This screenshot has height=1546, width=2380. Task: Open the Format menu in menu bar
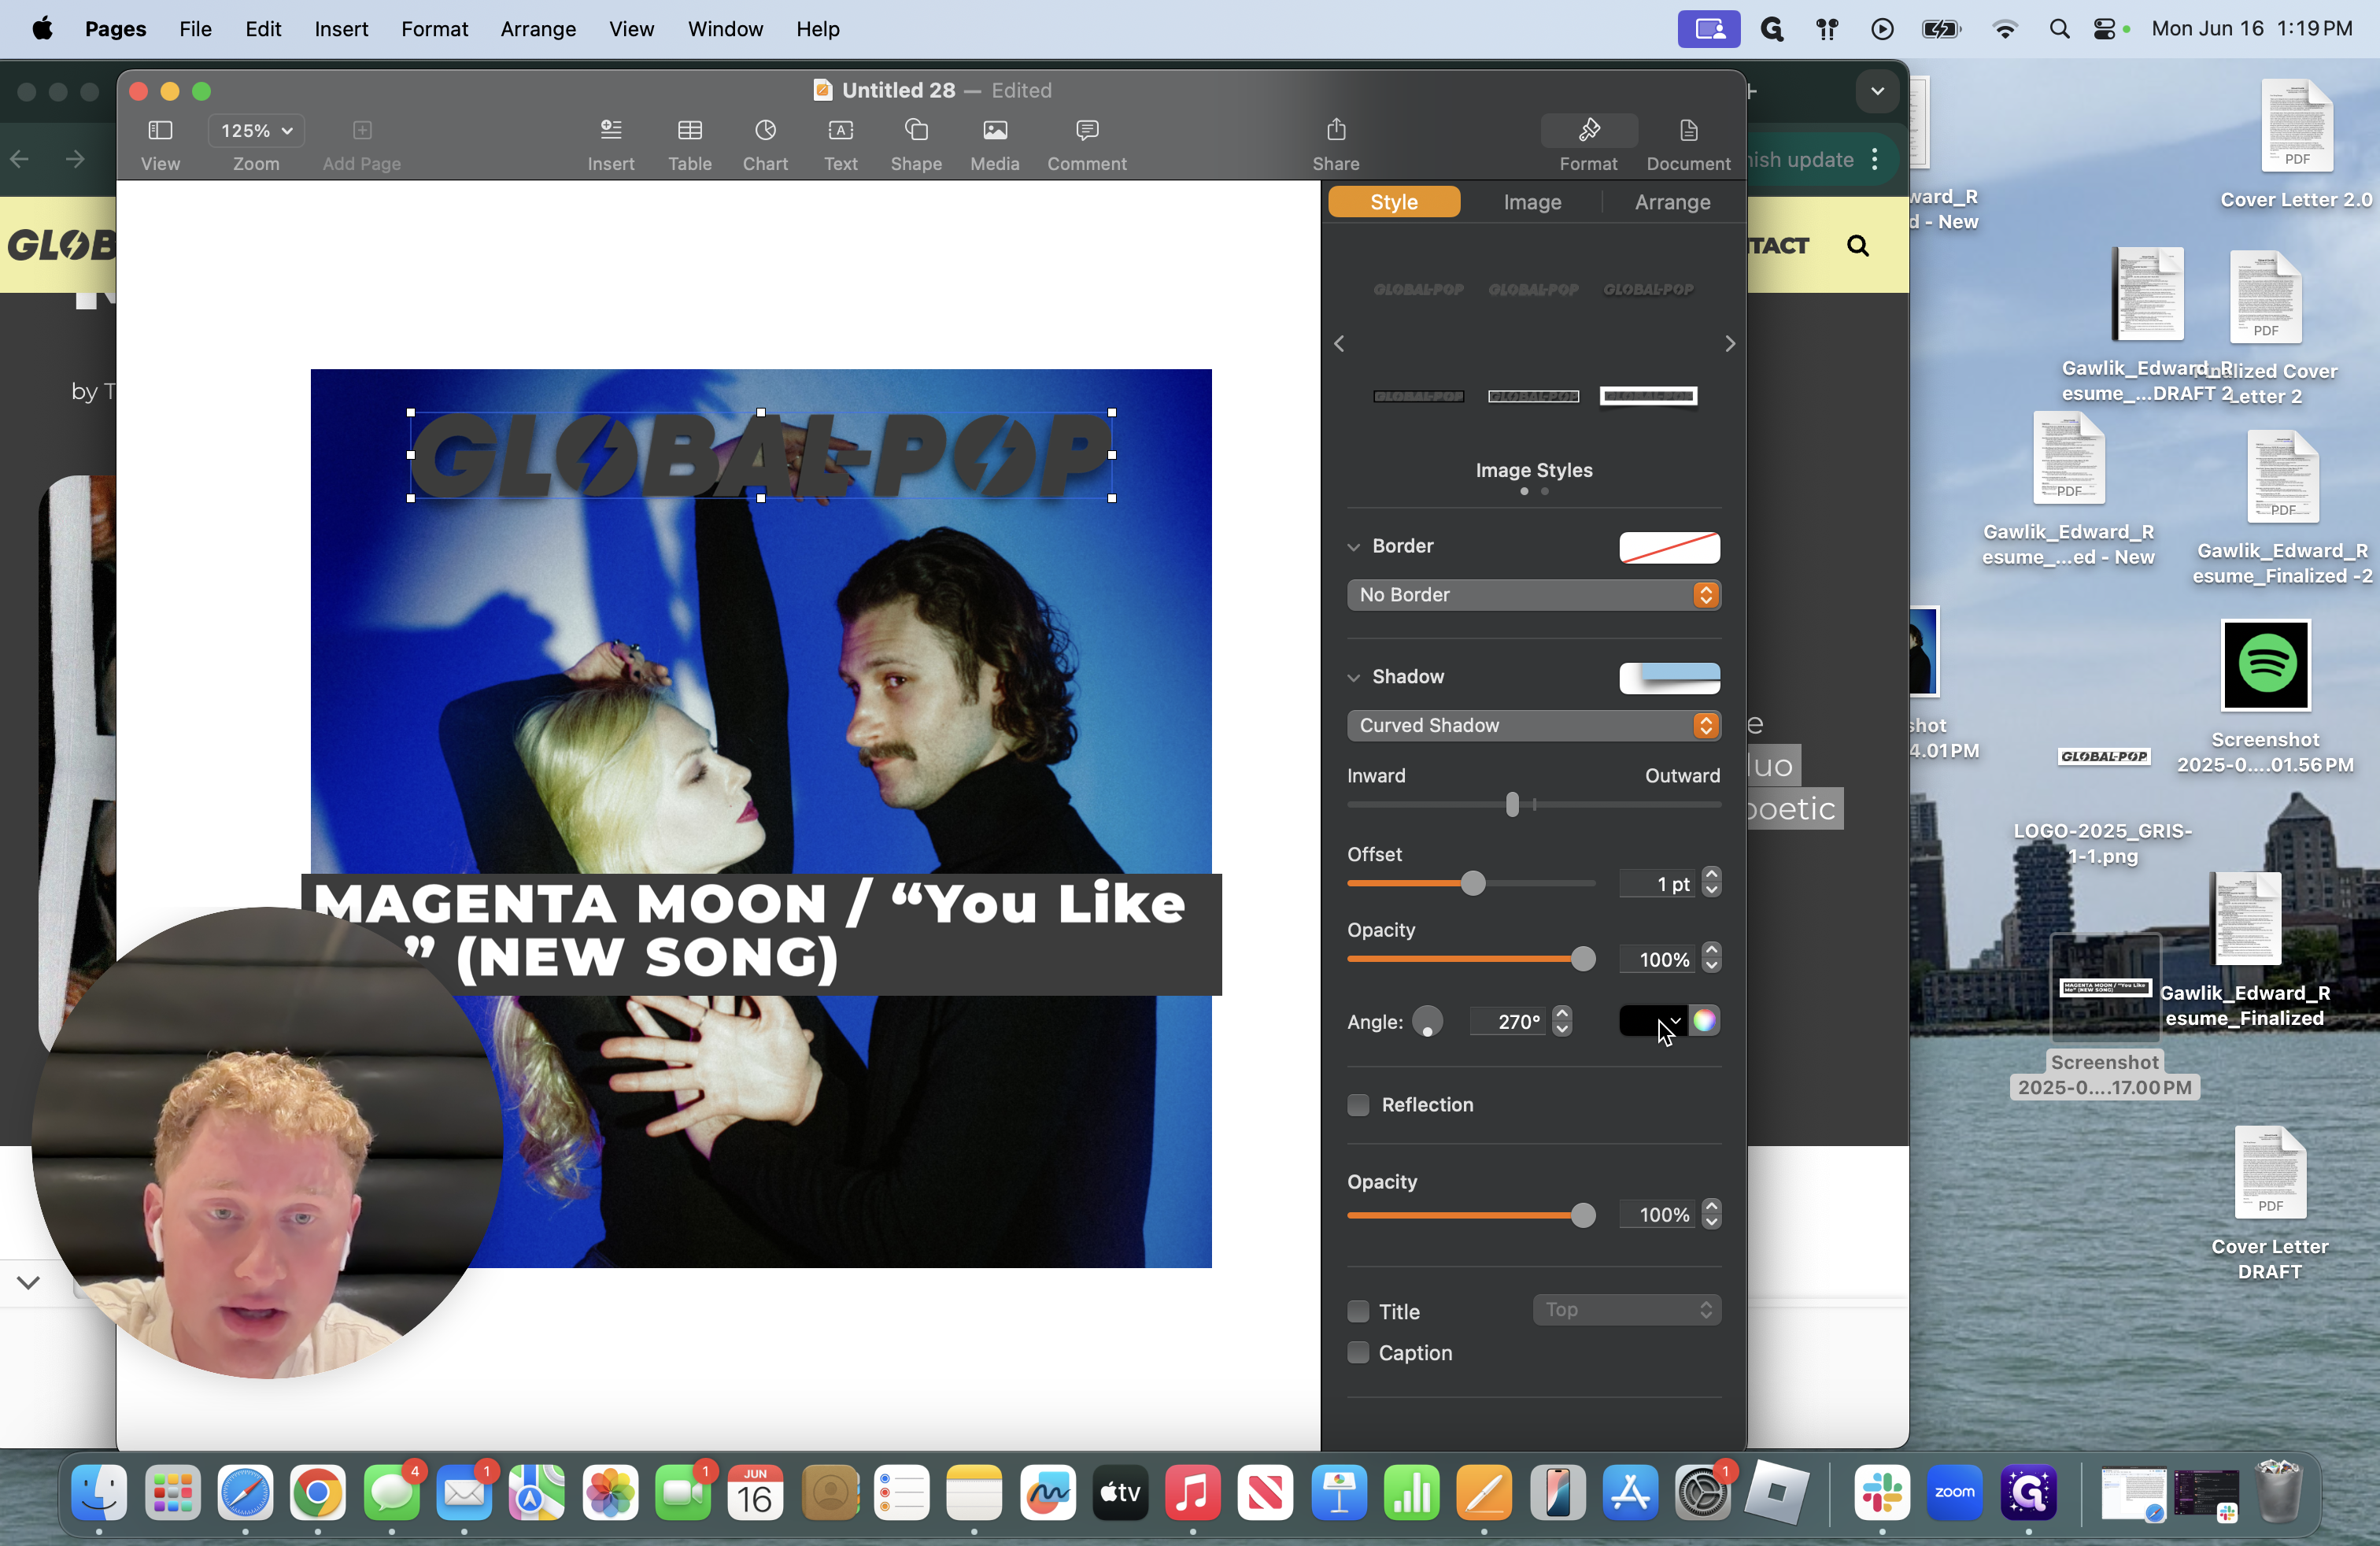[434, 29]
